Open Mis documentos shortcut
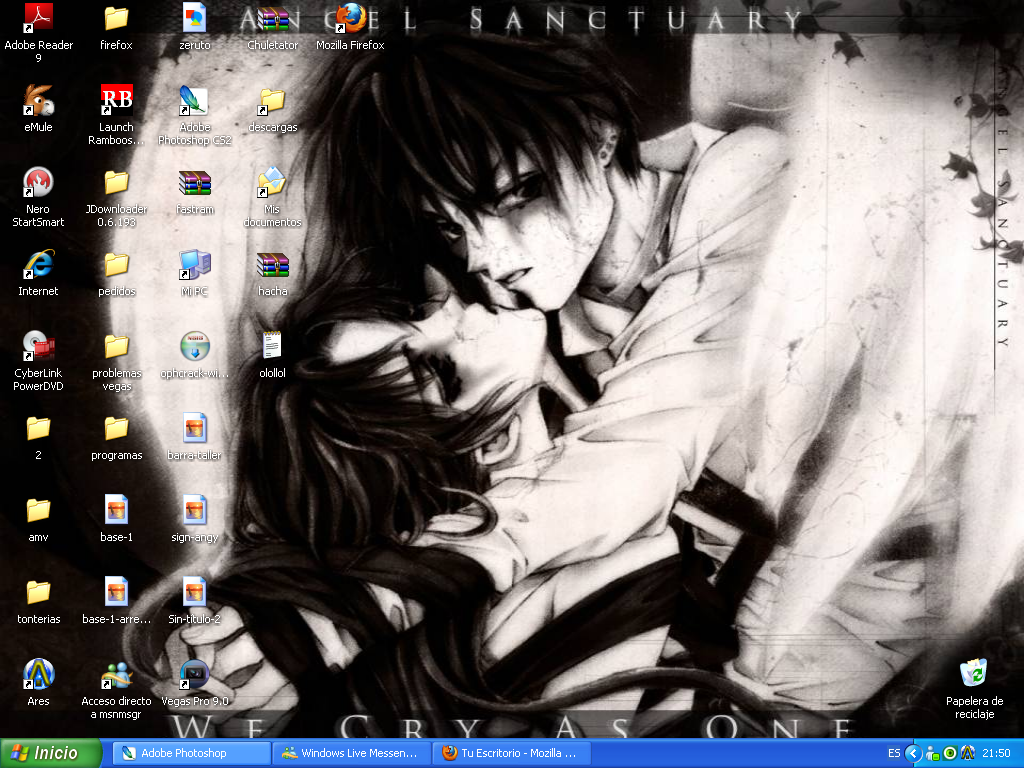Image resolution: width=1024 pixels, height=768 pixels. pos(272,183)
